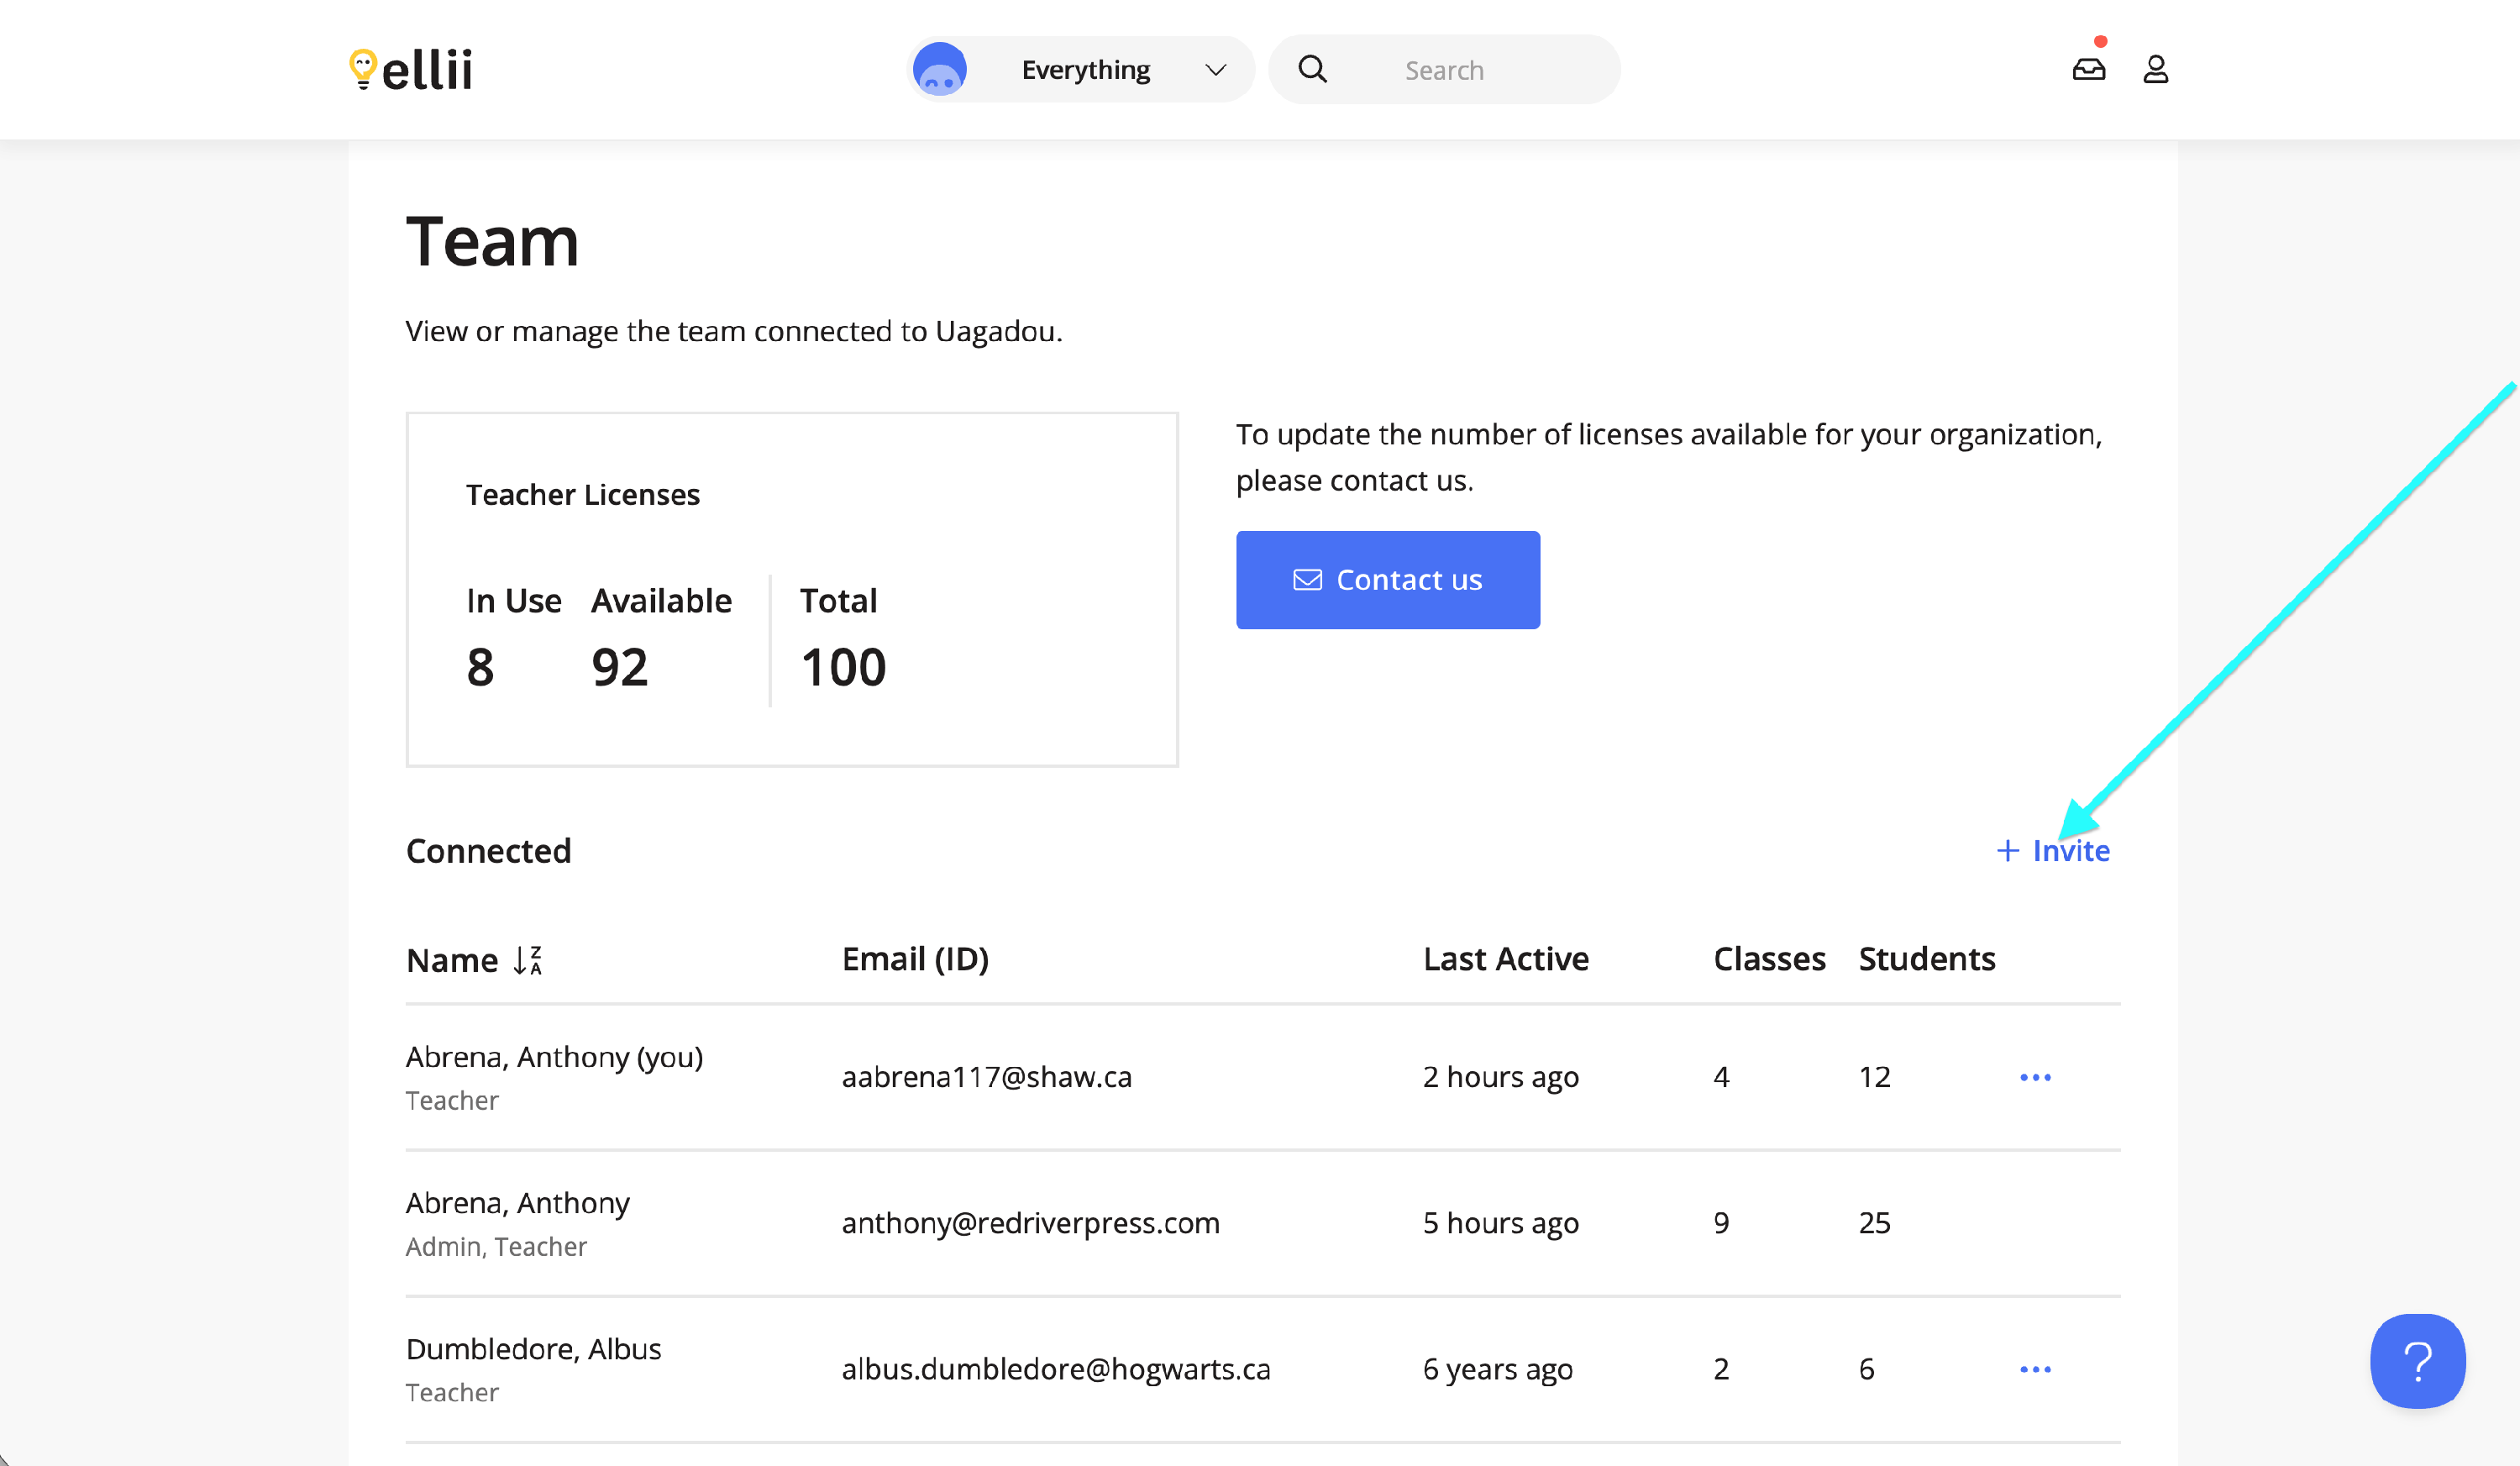Toggle Name column sort order icon
This screenshot has height=1466, width=2520.
pyautogui.click(x=528, y=960)
